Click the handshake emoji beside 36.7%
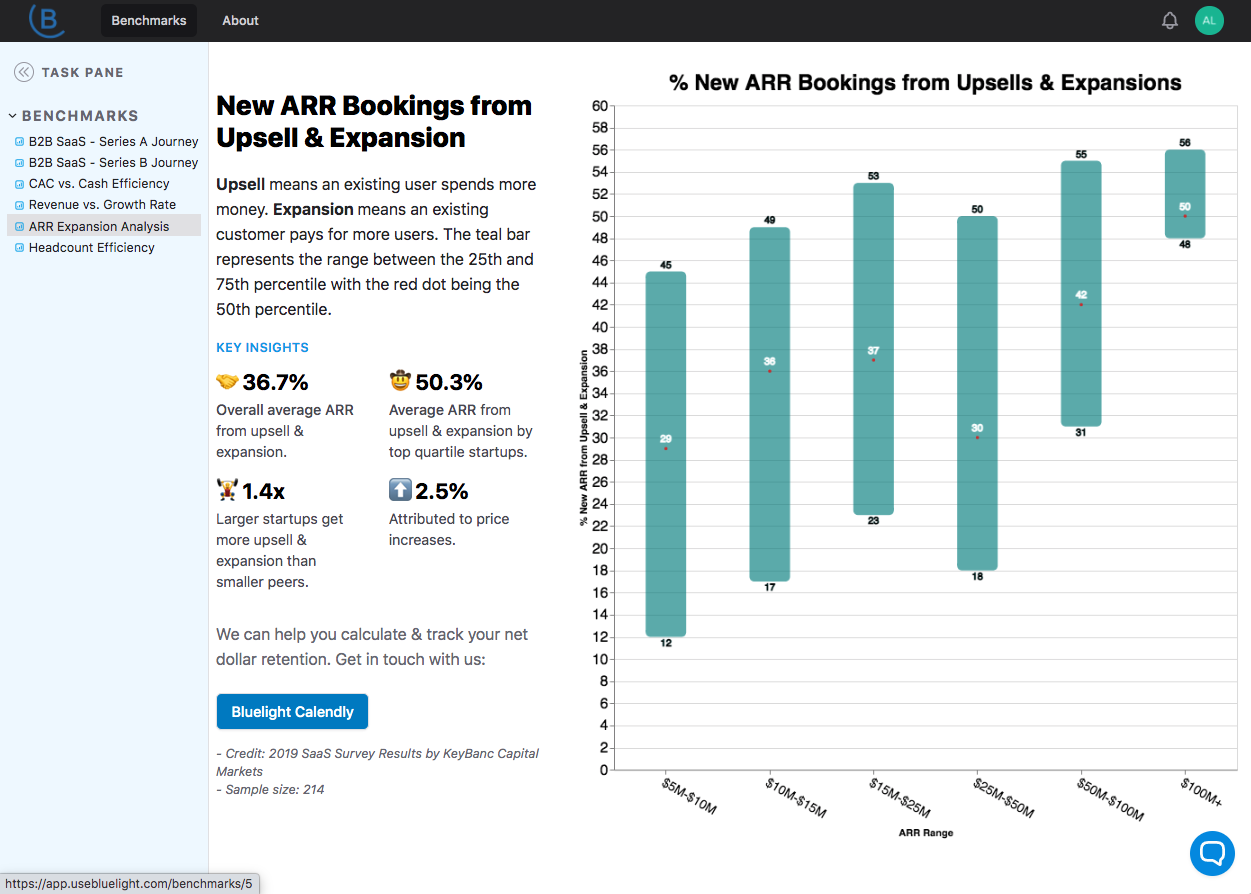 (227, 382)
